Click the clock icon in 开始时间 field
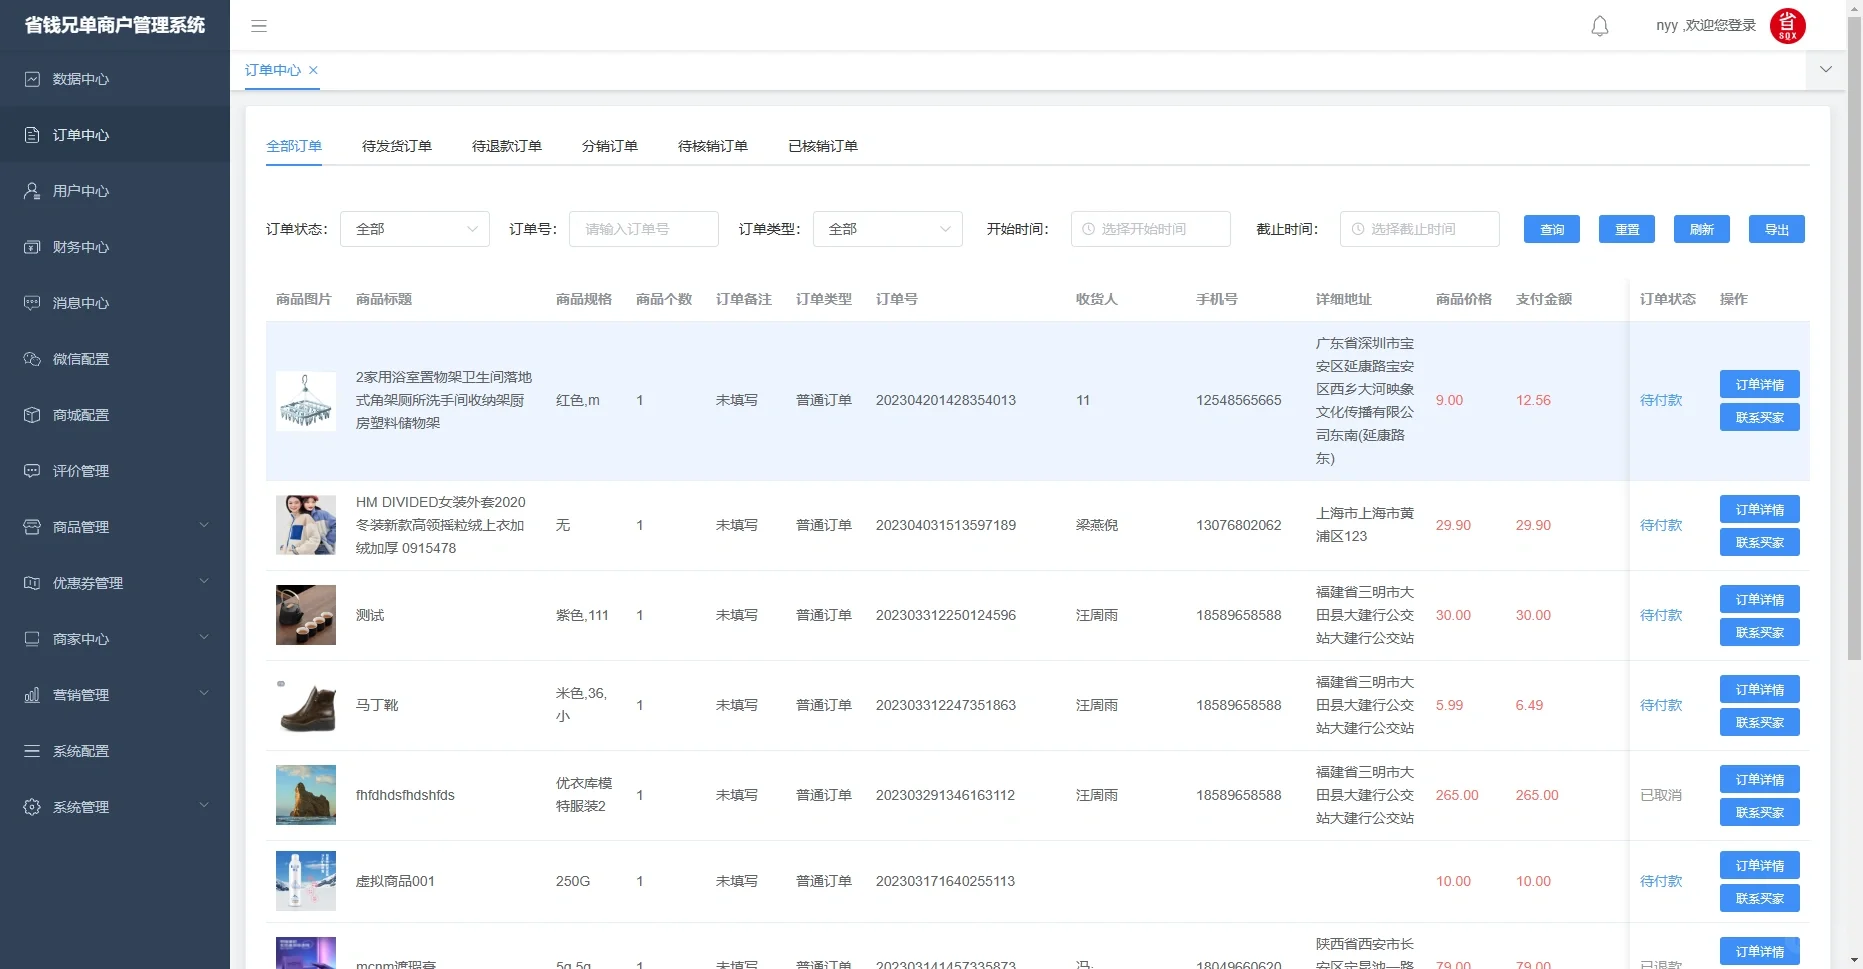Viewport: 1863px width, 969px height. 1087,229
